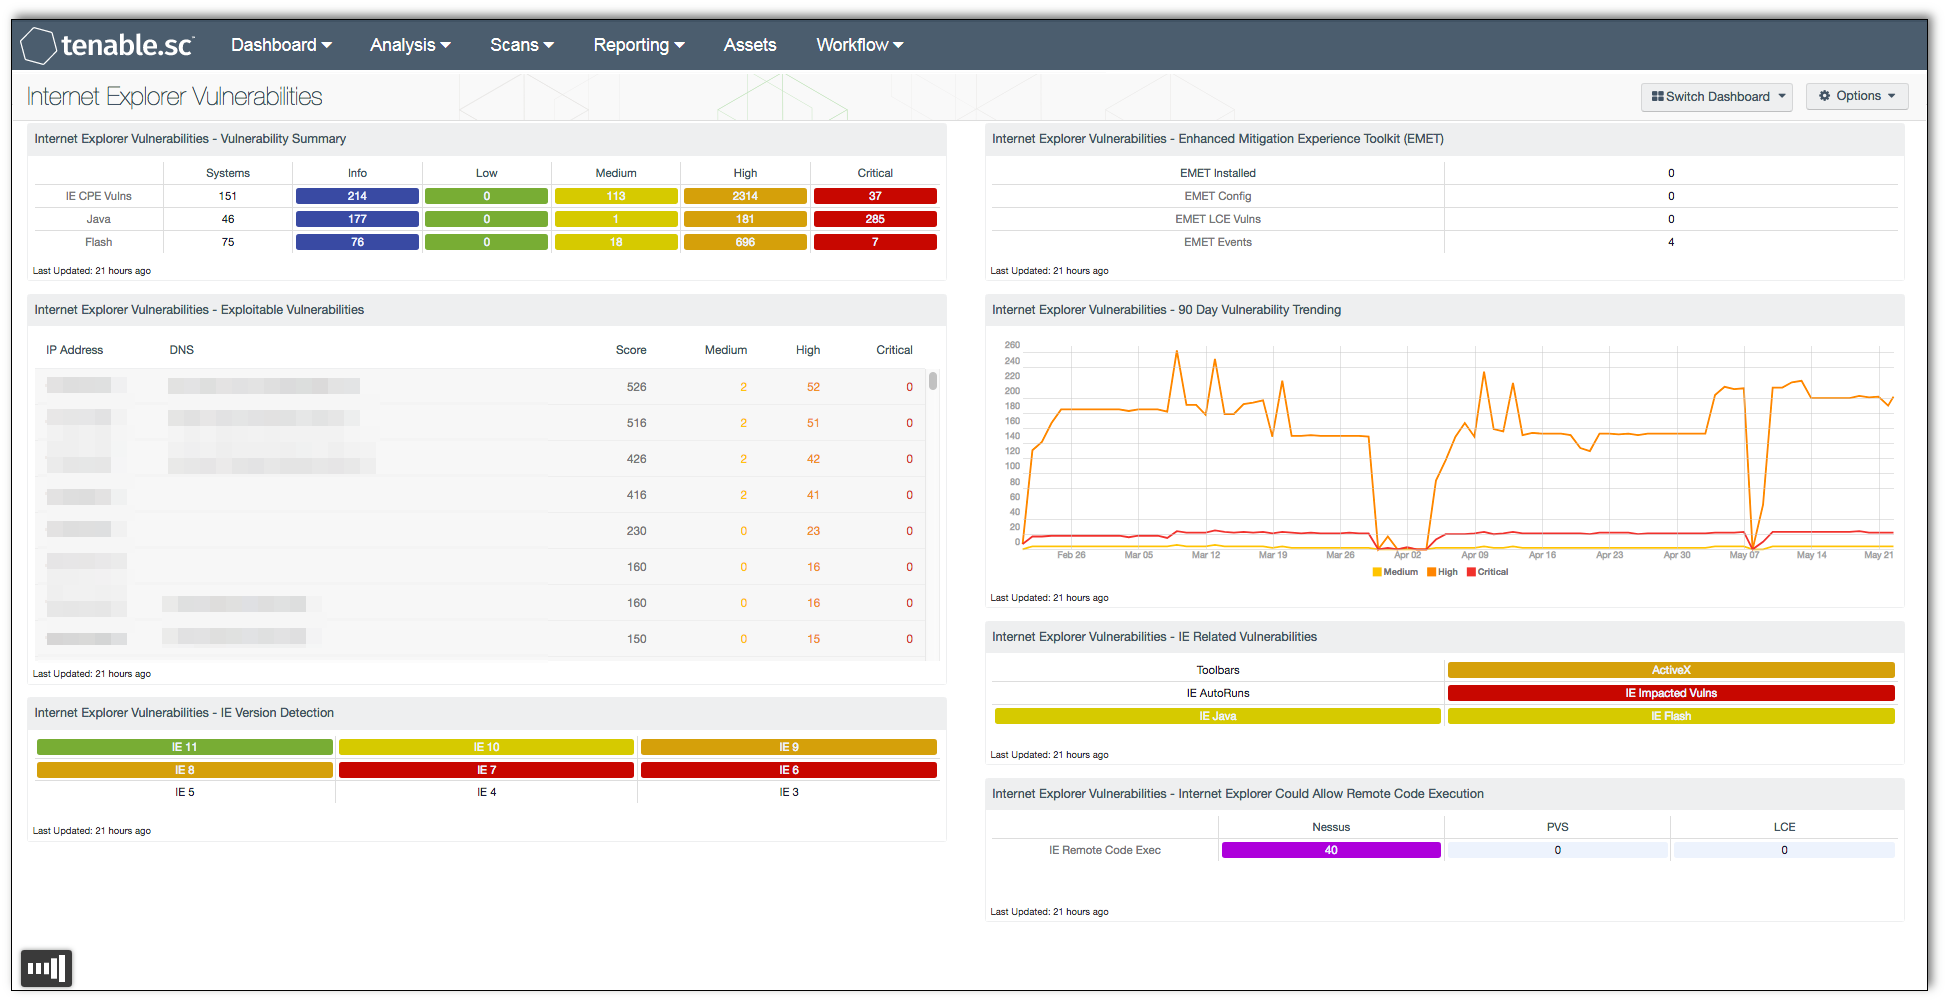Click the IE Flash indicator
The image size is (1947, 1002).
[1671, 716]
